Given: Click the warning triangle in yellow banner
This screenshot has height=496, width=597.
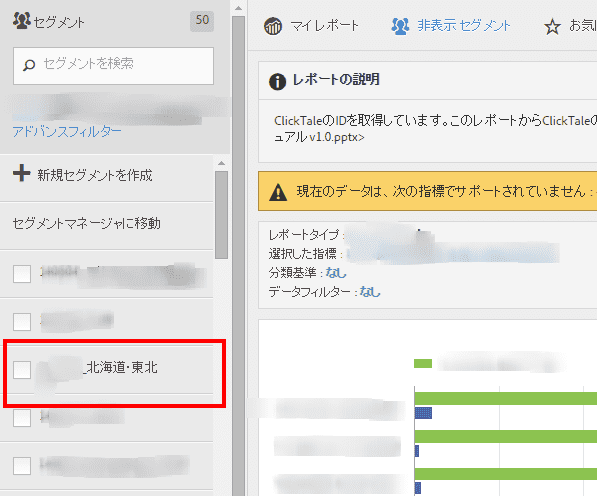Looking at the screenshot, I should (278, 192).
